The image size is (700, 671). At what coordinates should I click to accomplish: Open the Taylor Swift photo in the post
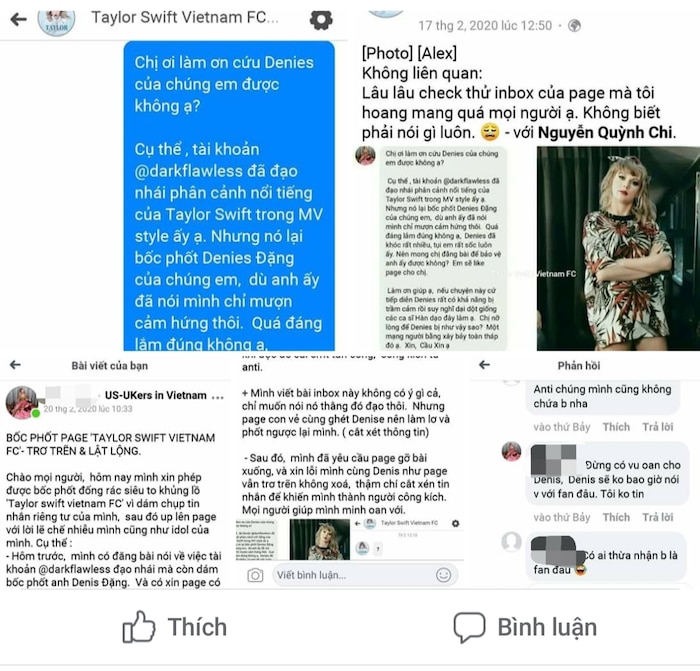point(618,248)
